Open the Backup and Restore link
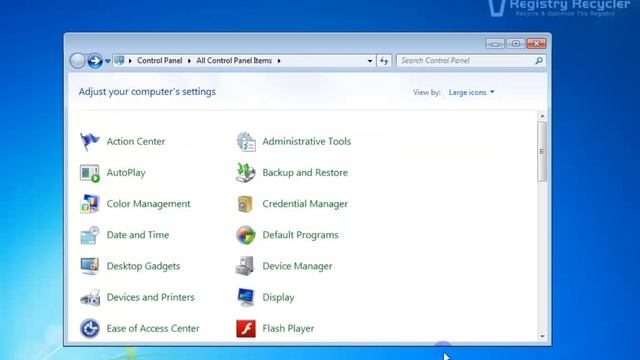 pyautogui.click(x=305, y=173)
